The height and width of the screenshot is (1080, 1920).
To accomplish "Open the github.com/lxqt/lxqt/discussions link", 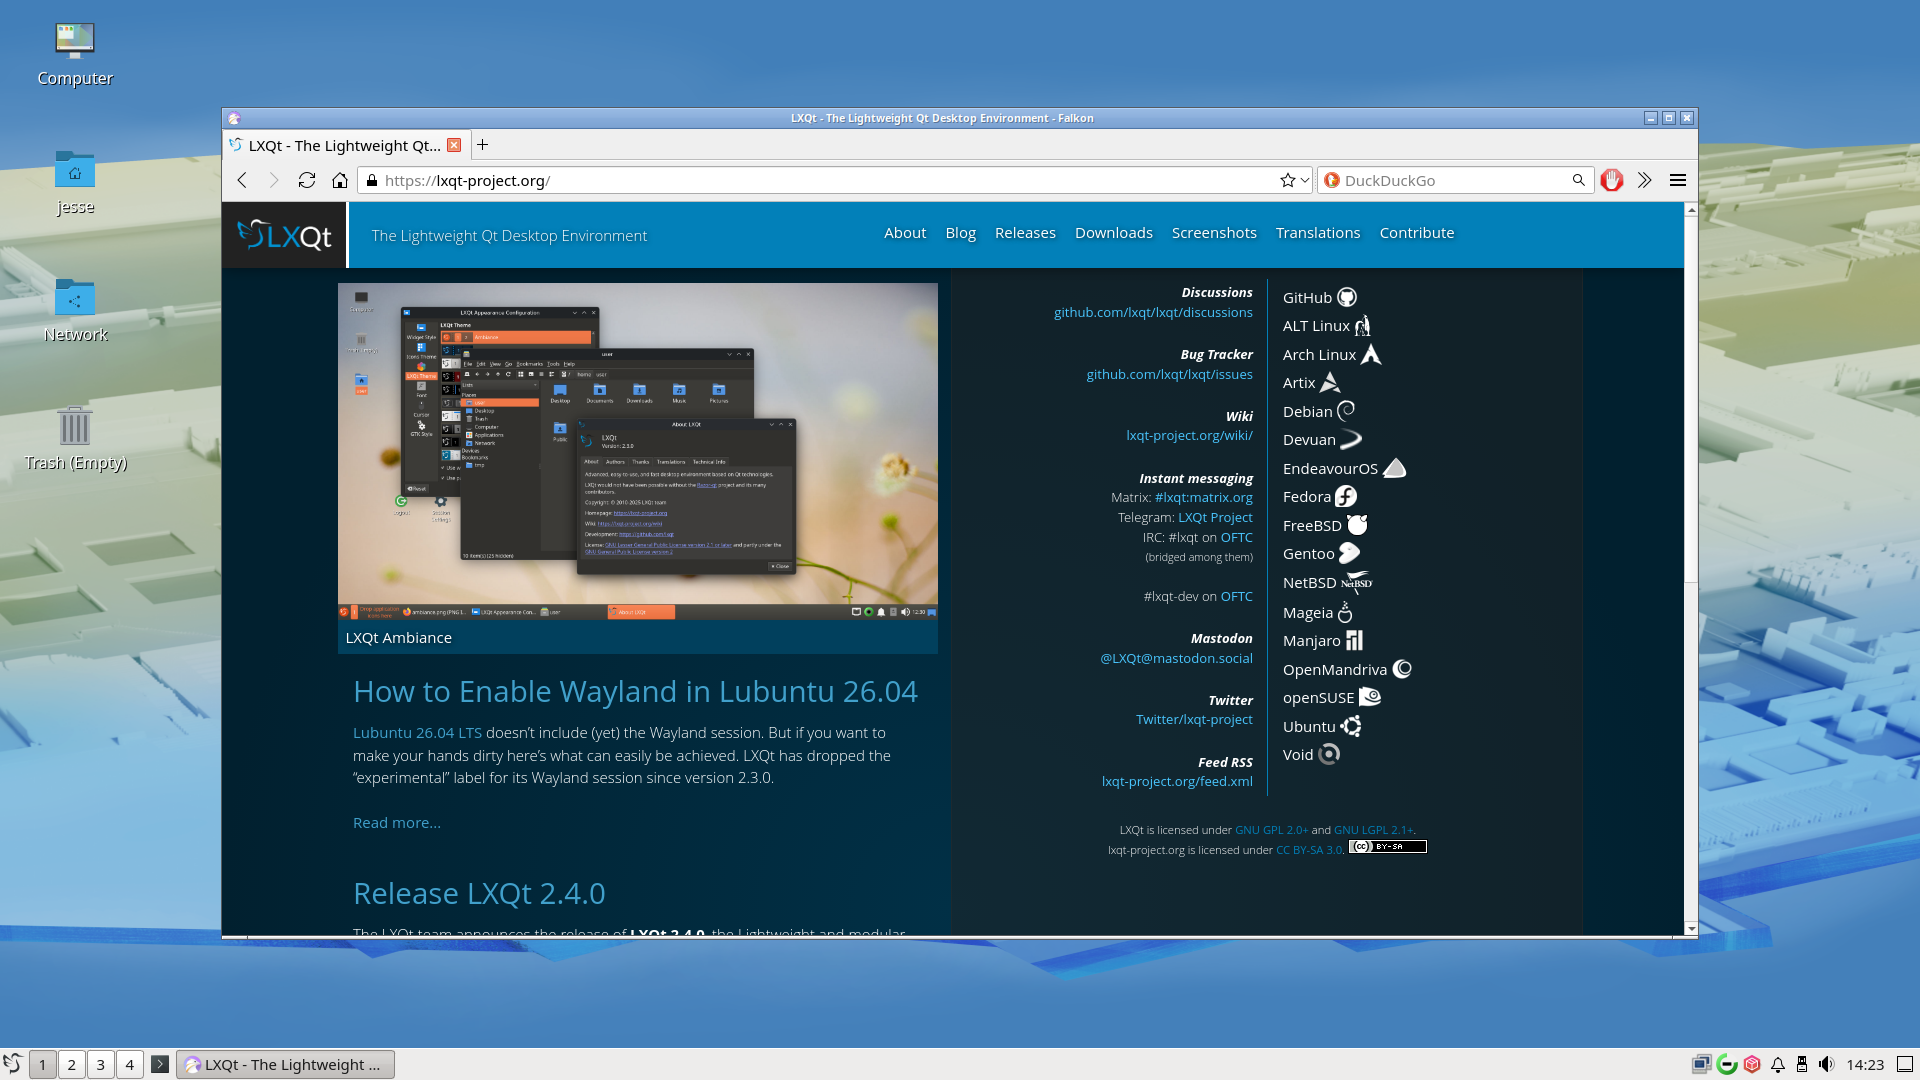I will 1153,313.
